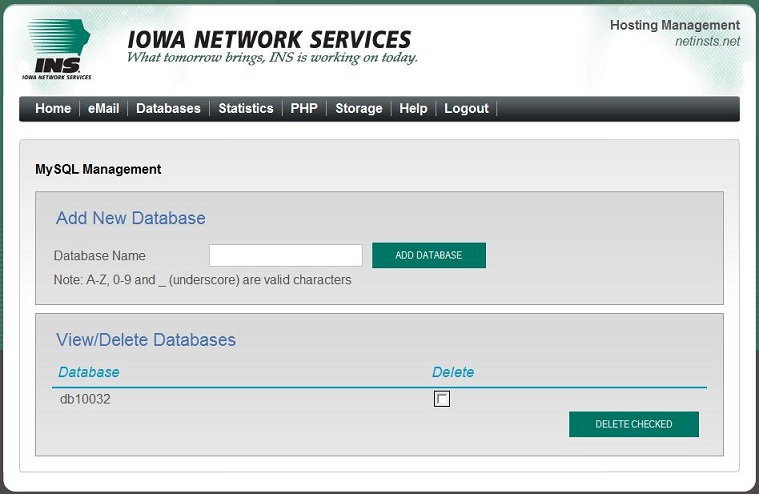Focus the Database Name input field

(x=286, y=255)
